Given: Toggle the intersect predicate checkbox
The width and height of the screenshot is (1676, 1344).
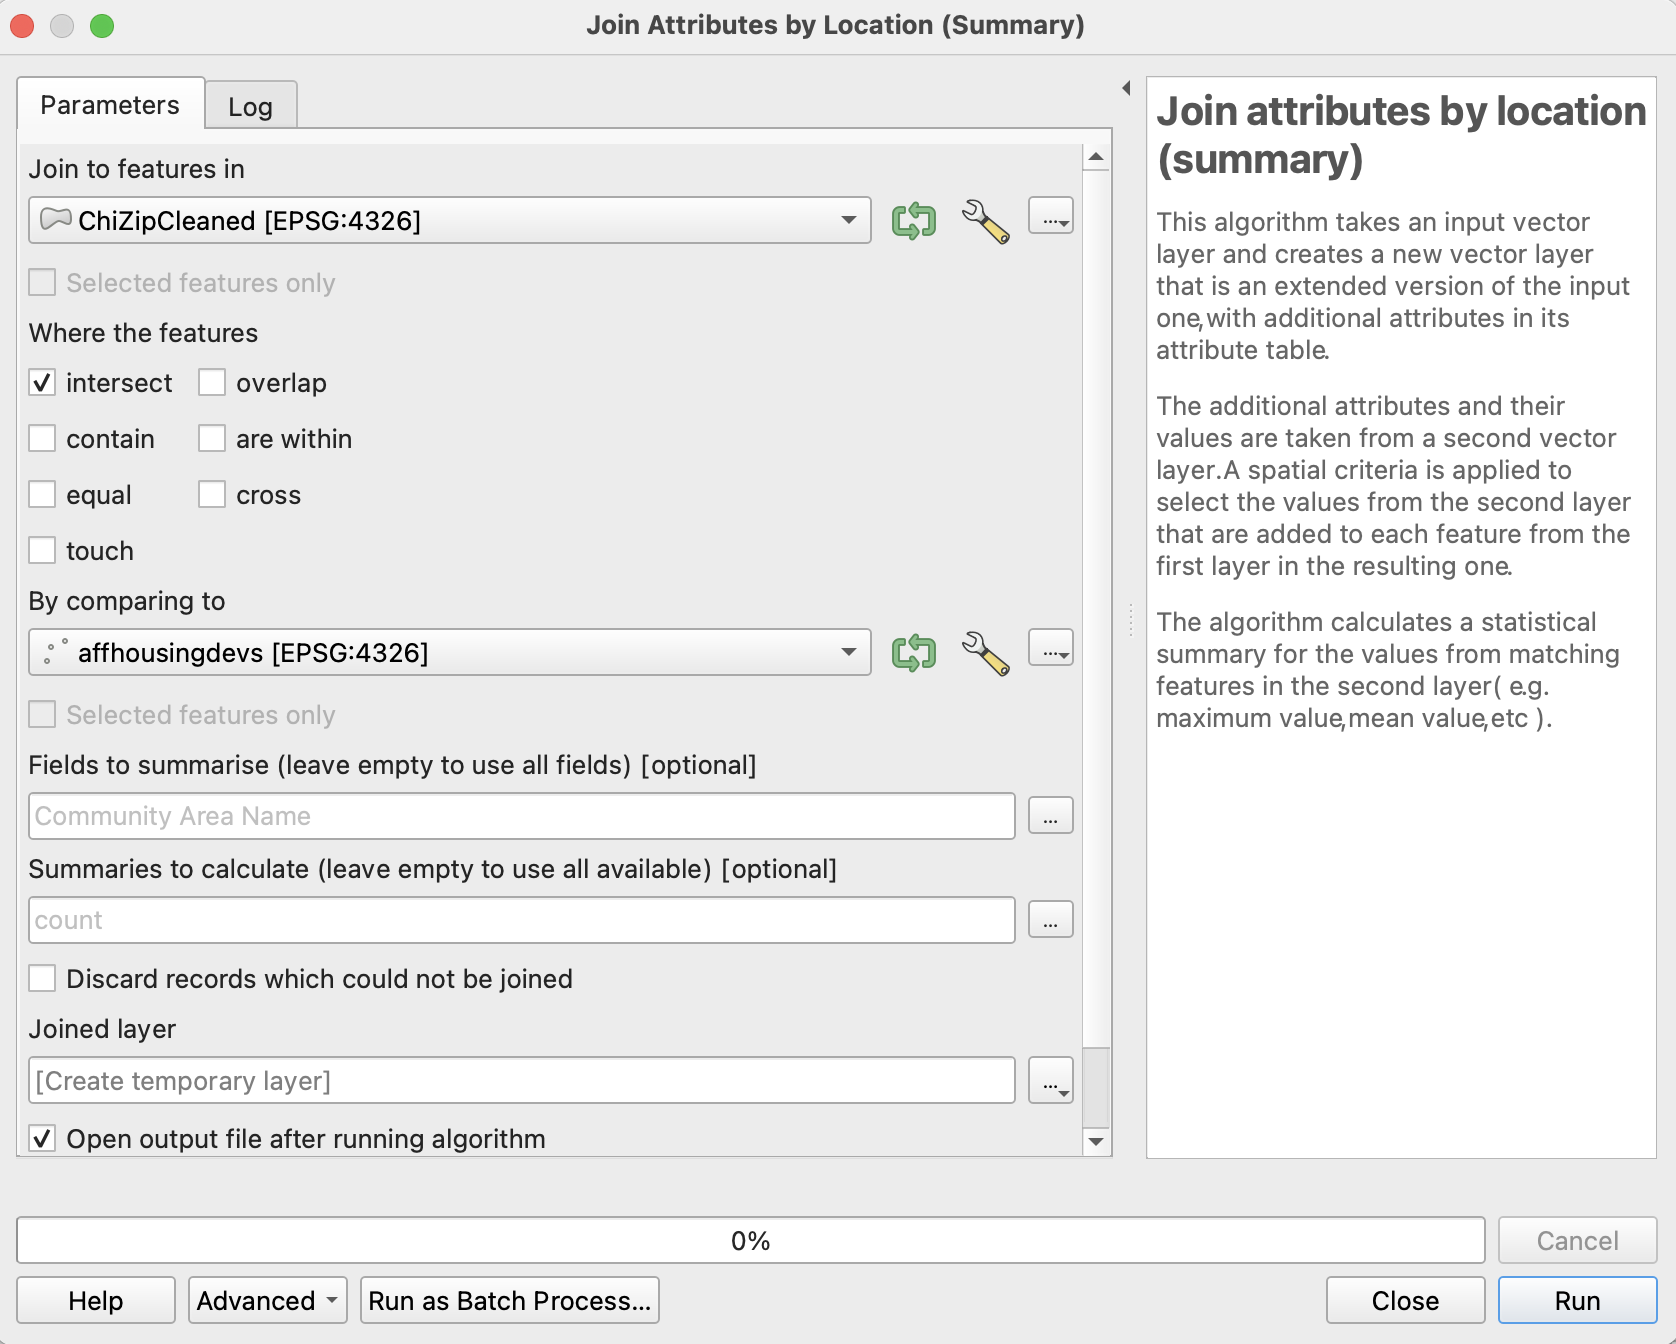Looking at the screenshot, I should pos(42,383).
